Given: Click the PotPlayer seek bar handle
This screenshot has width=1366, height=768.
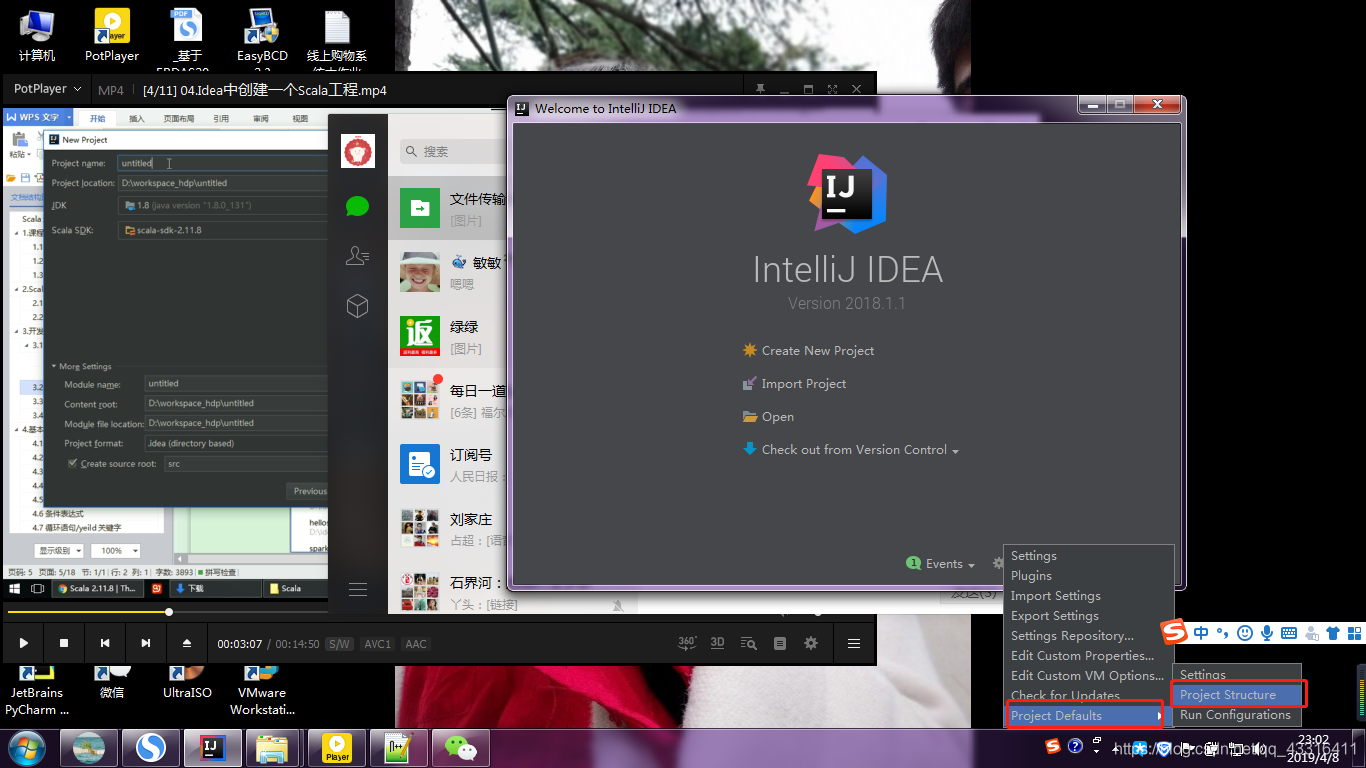Looking at the screenshot, I should click(x=169, y=611).
